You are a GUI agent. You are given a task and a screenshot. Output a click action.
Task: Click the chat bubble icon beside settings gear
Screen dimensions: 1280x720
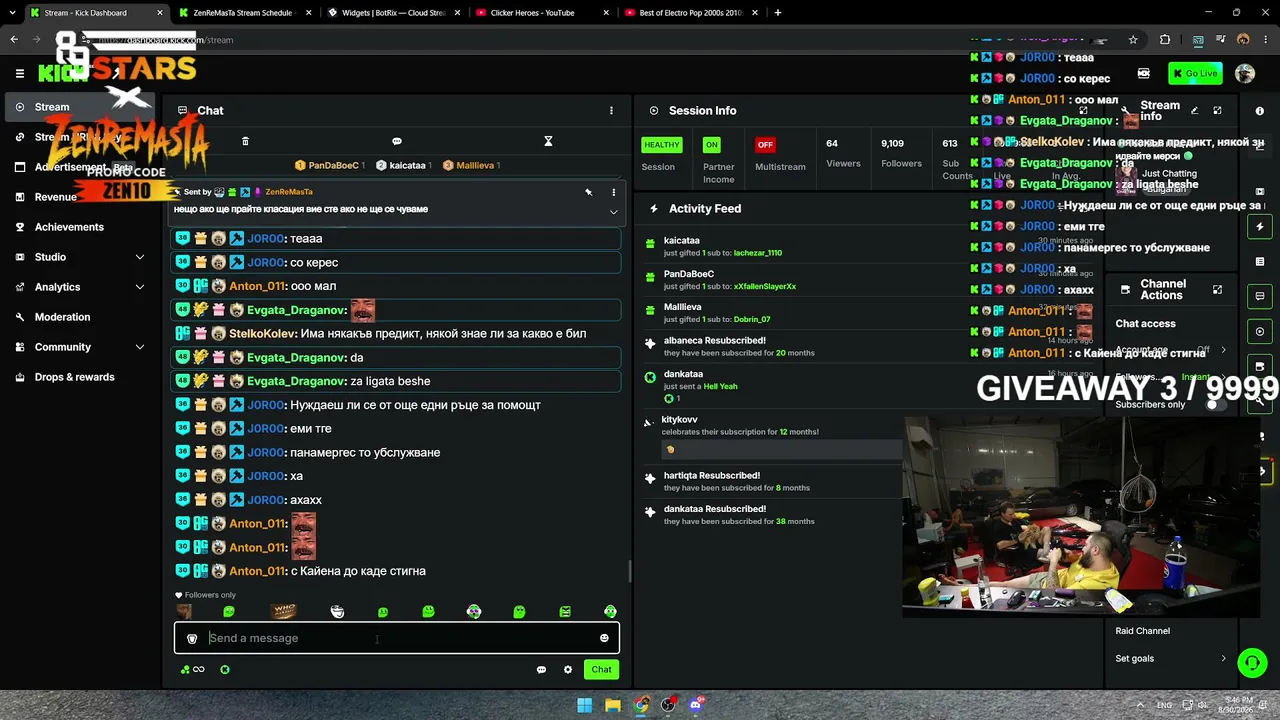541,670
